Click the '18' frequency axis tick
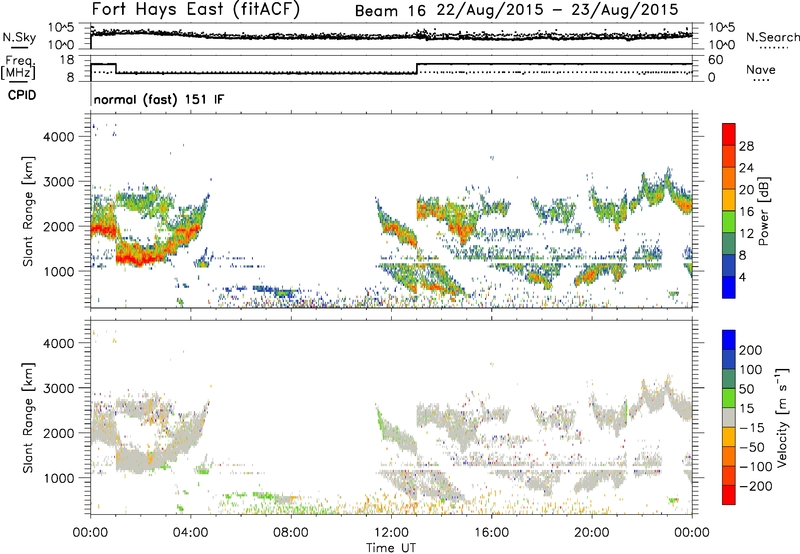This screenshot has height=554, width=800. pyautogui.click(x=67, y=60)
